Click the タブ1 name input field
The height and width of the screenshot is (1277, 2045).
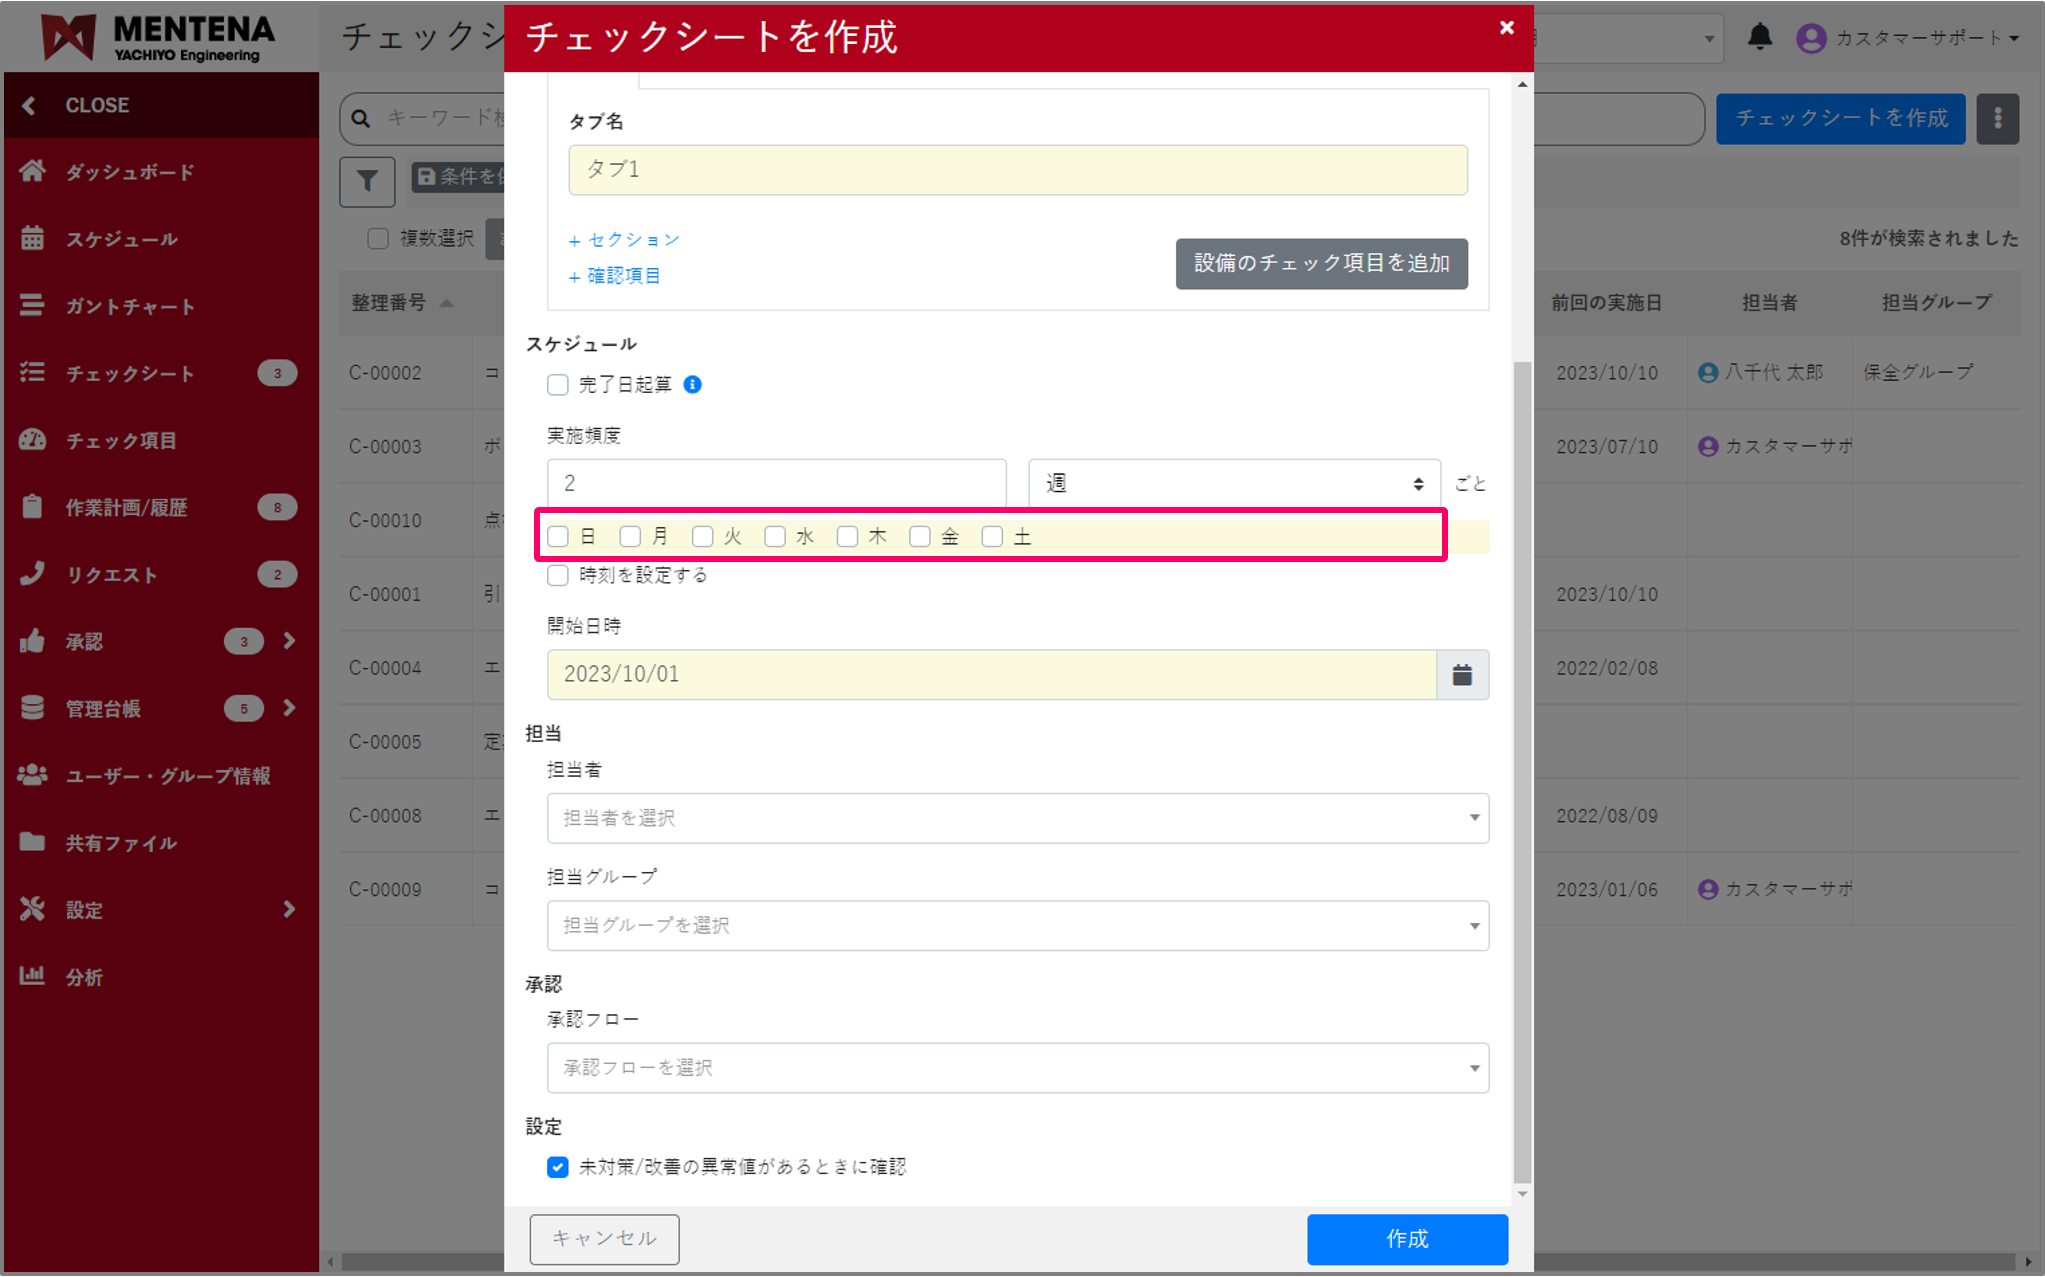(1017, 169)
